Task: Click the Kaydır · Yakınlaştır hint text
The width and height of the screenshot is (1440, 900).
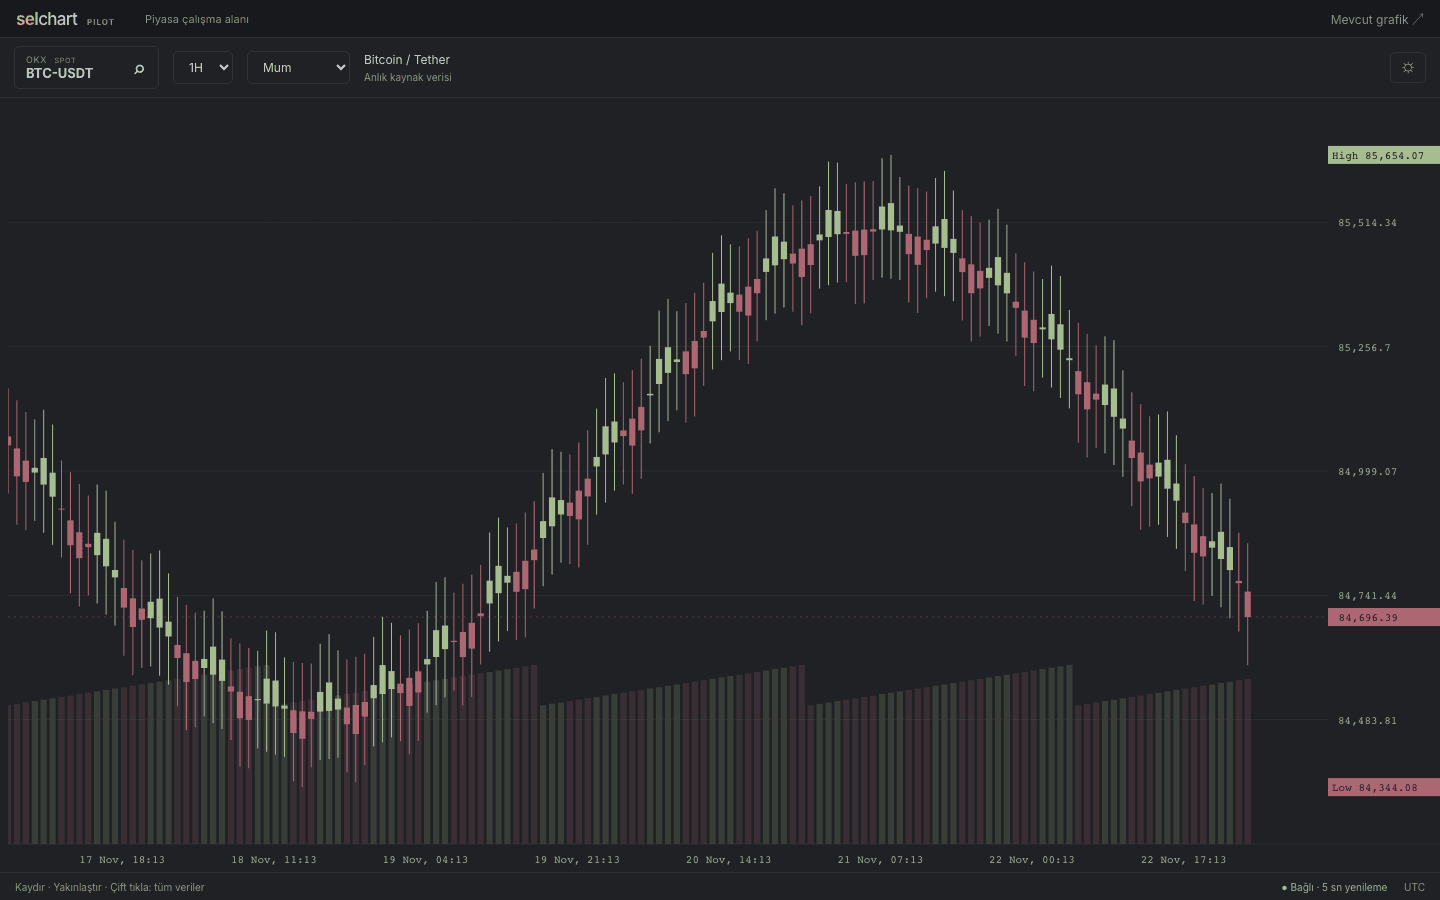Action: 110,887
